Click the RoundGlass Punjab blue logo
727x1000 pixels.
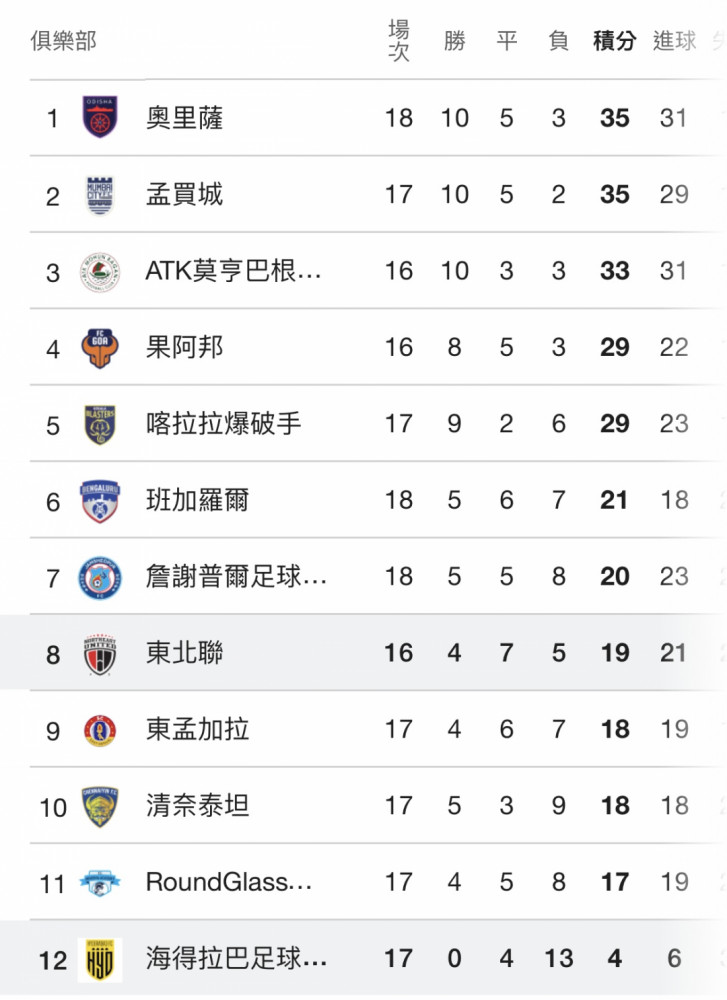(100, 883)
